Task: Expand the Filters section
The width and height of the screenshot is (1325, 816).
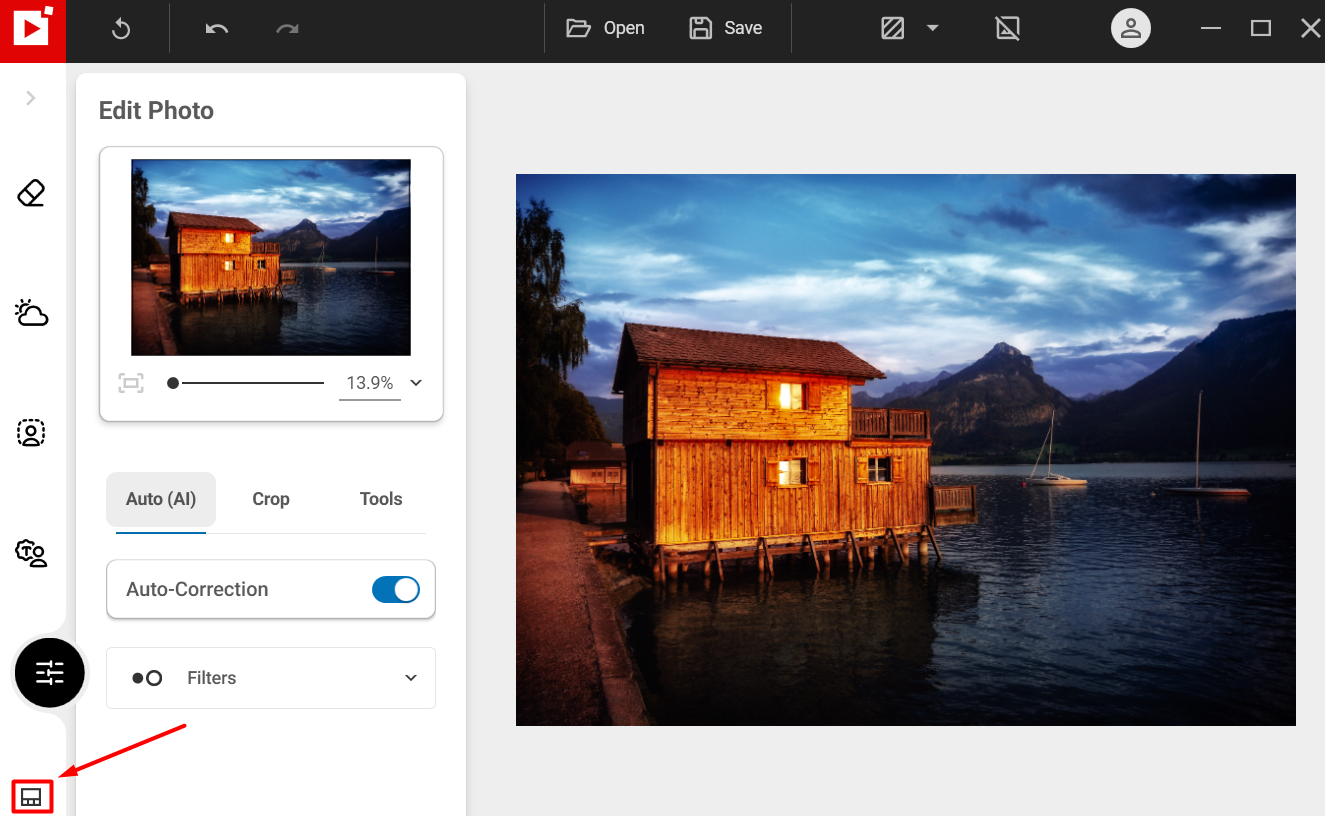Action: (271, 678)
